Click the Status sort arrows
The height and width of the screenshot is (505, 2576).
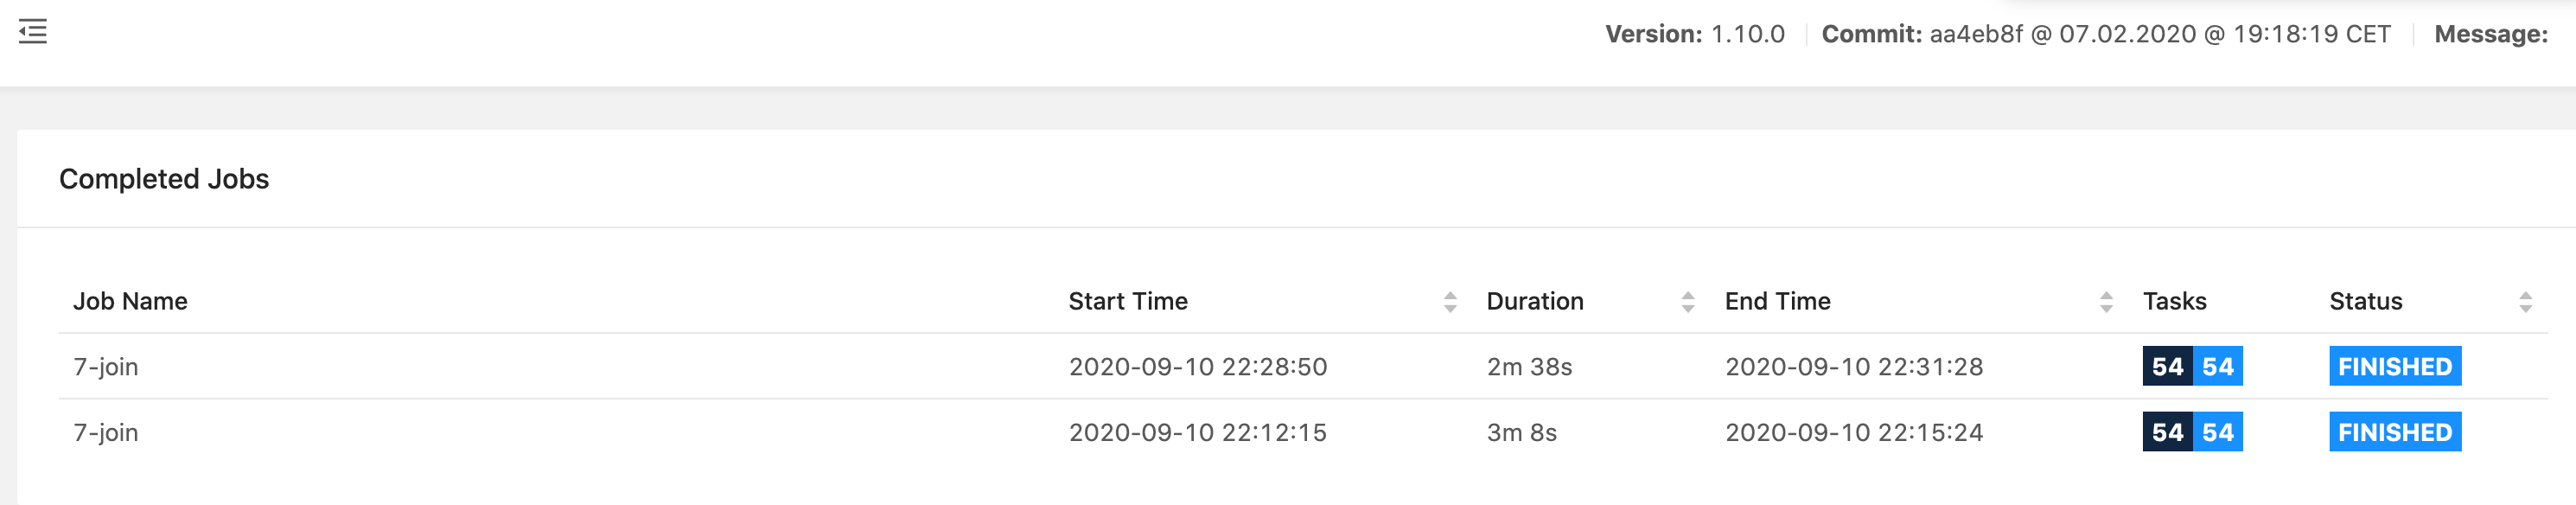pos(2524,302)
